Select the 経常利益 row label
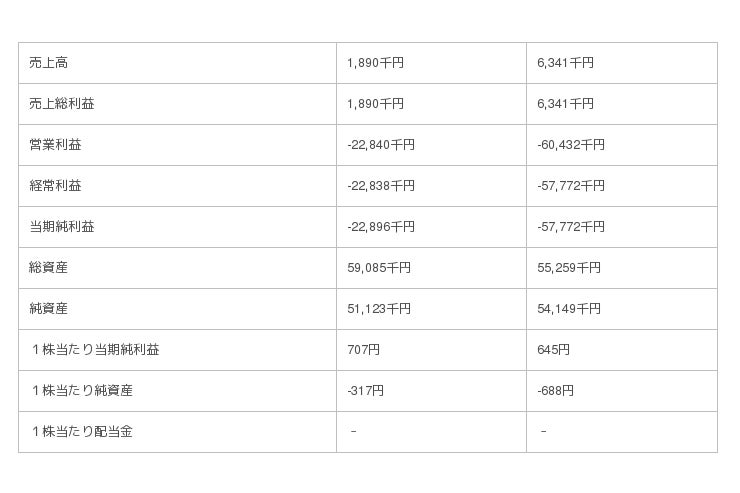This screenshot has height=493, width=740. pyautogui.click(x=55, y=186)
